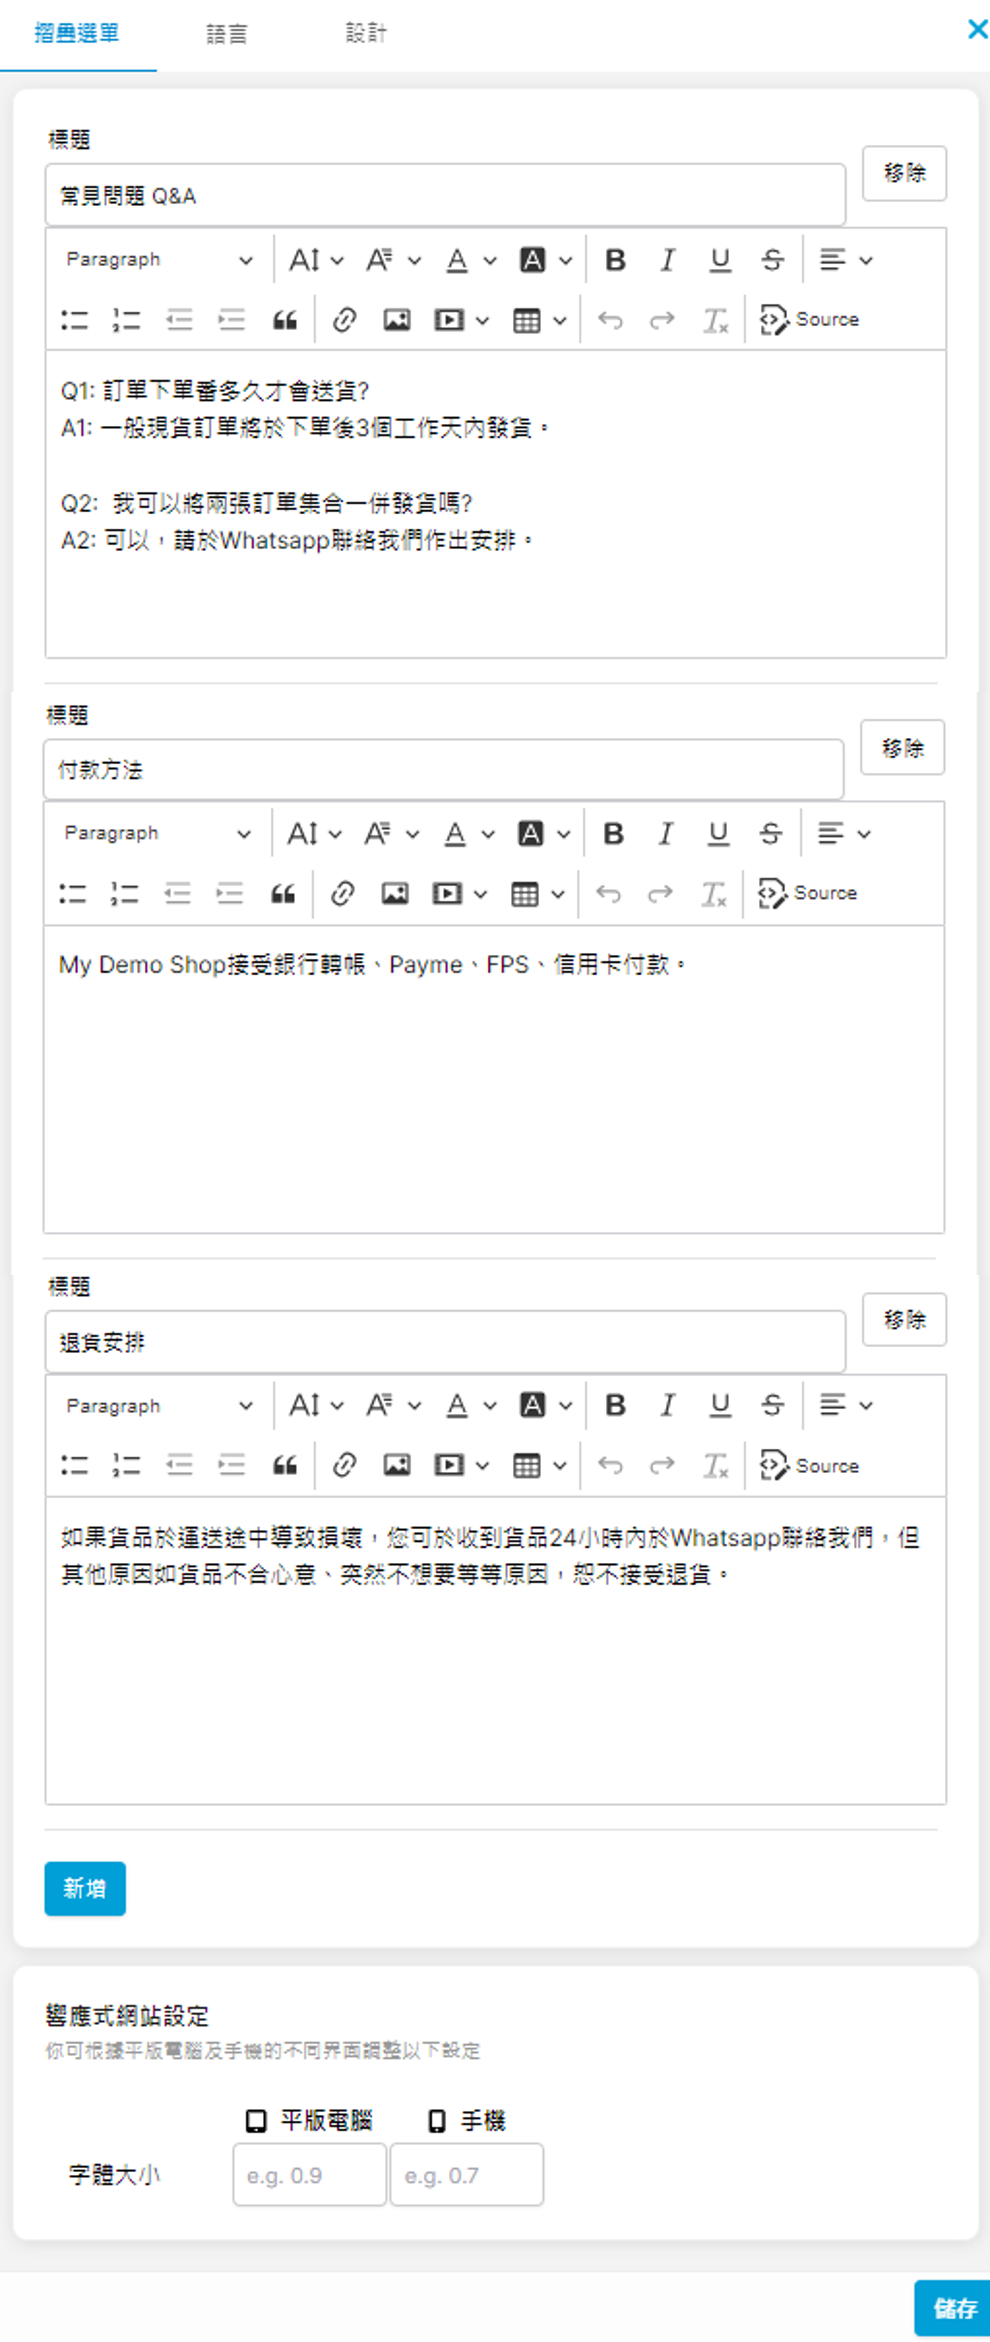
Task: Add a block quote in the 付款方法 editor
Action: pyautogui.click(x=283, y=893)
